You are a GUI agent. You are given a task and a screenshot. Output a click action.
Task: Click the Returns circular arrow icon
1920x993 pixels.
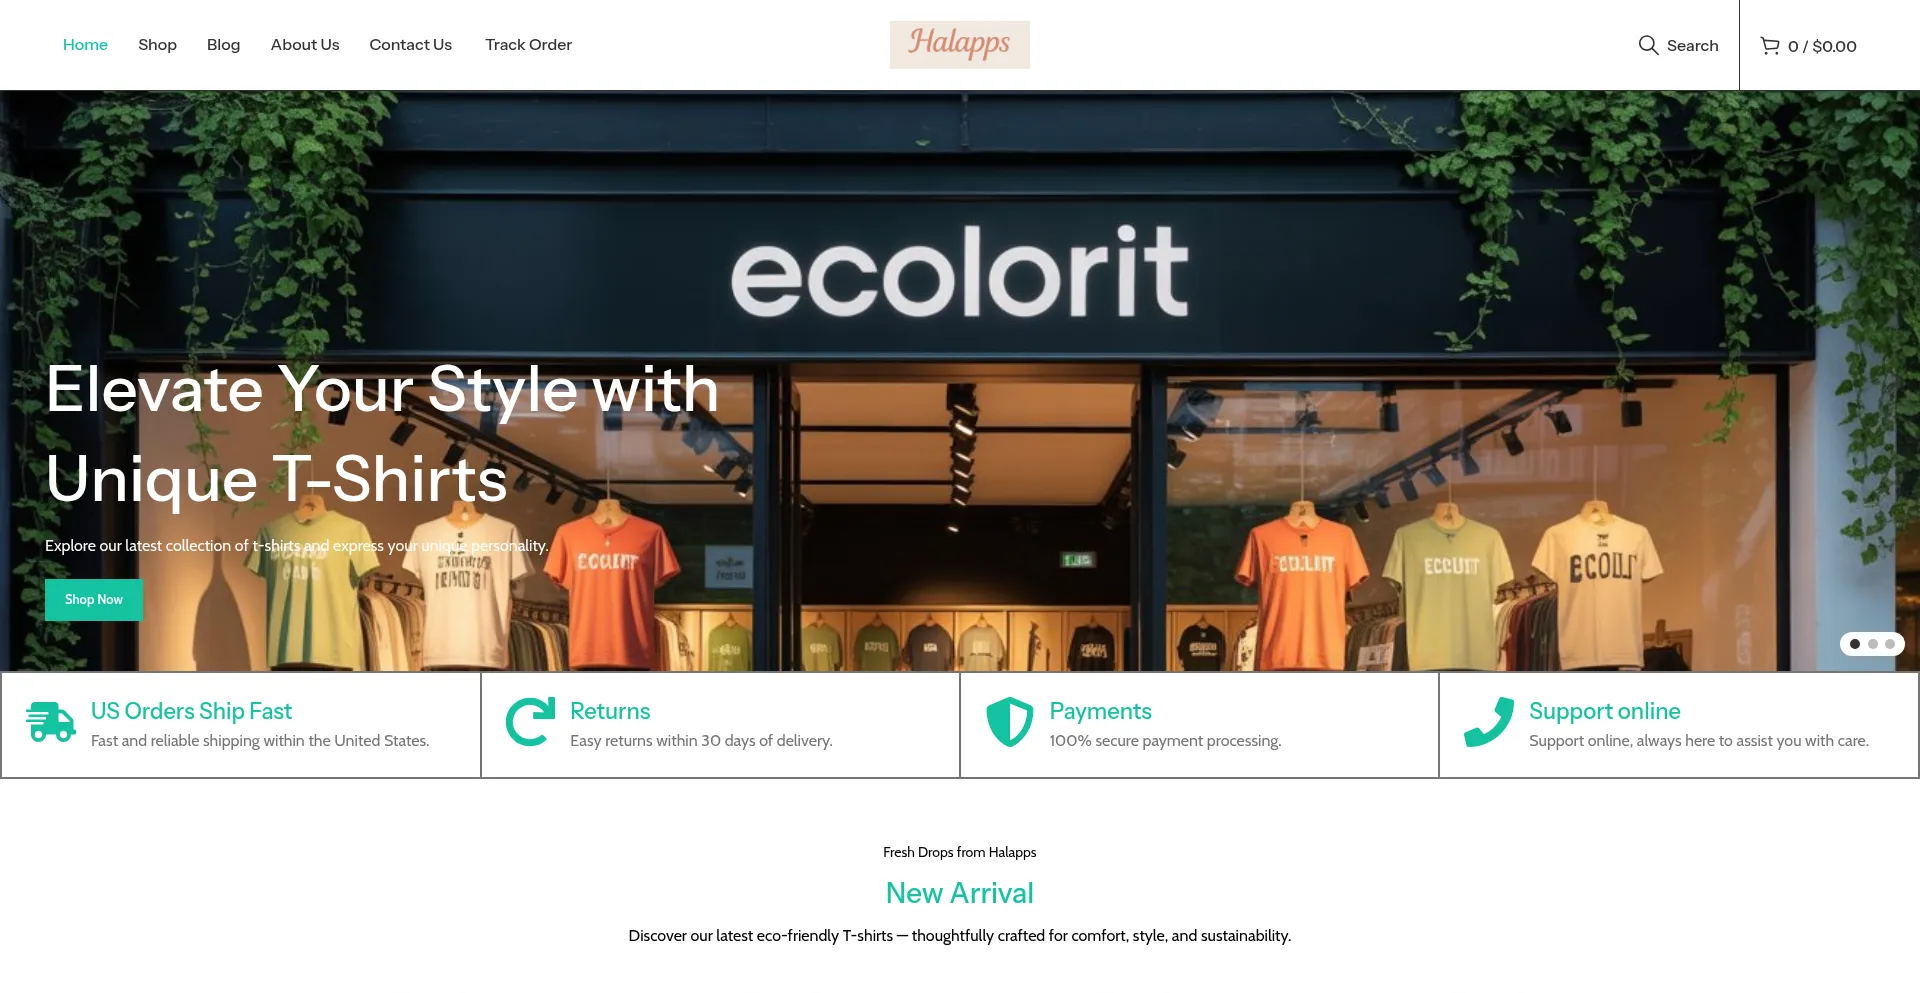(530, 722)
